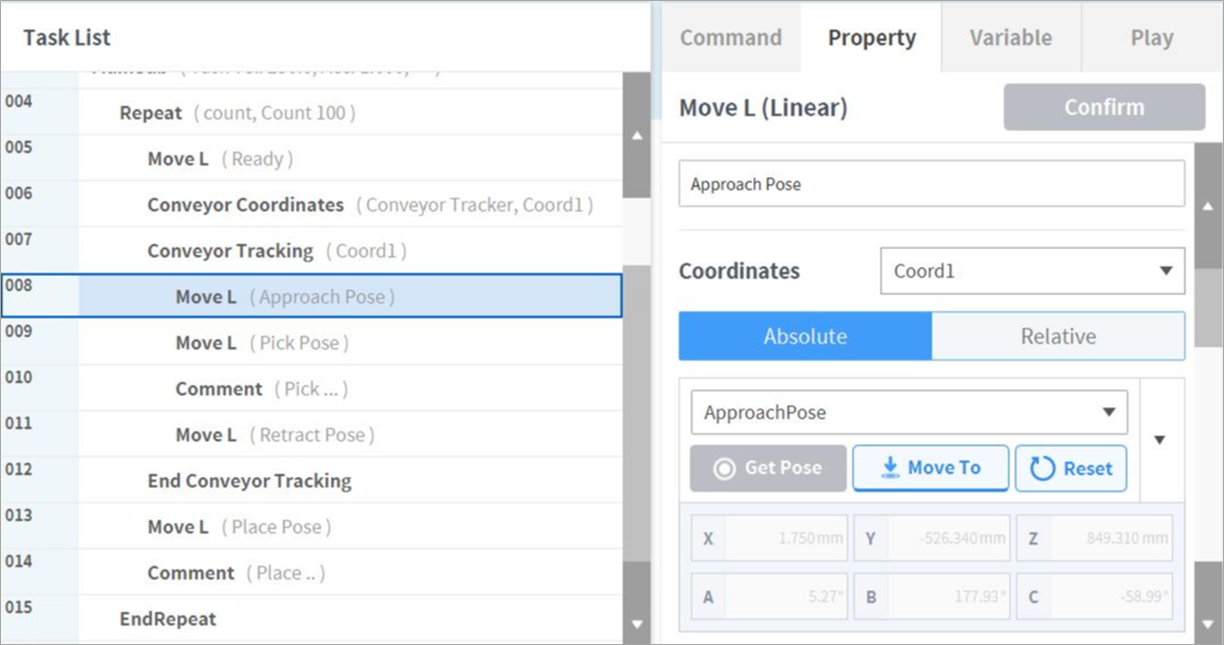Switch to Relative coordinate mode
Image resolution: width=1224 pixels, height=645 pixels.
[x=1058, y=336]
